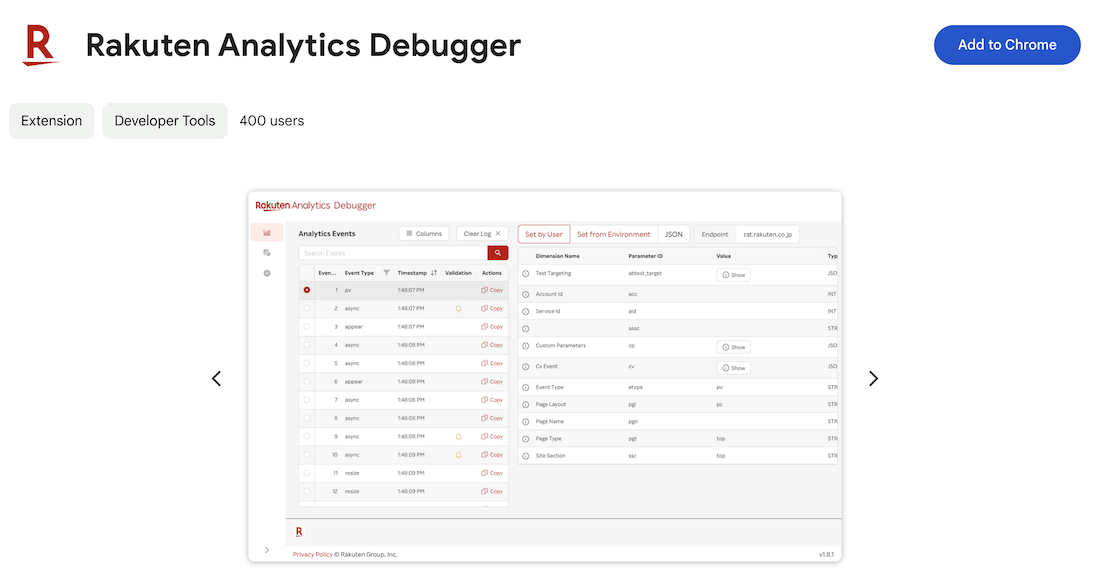Sort by Timestamp arrows icon

click(x=434, y=273)
